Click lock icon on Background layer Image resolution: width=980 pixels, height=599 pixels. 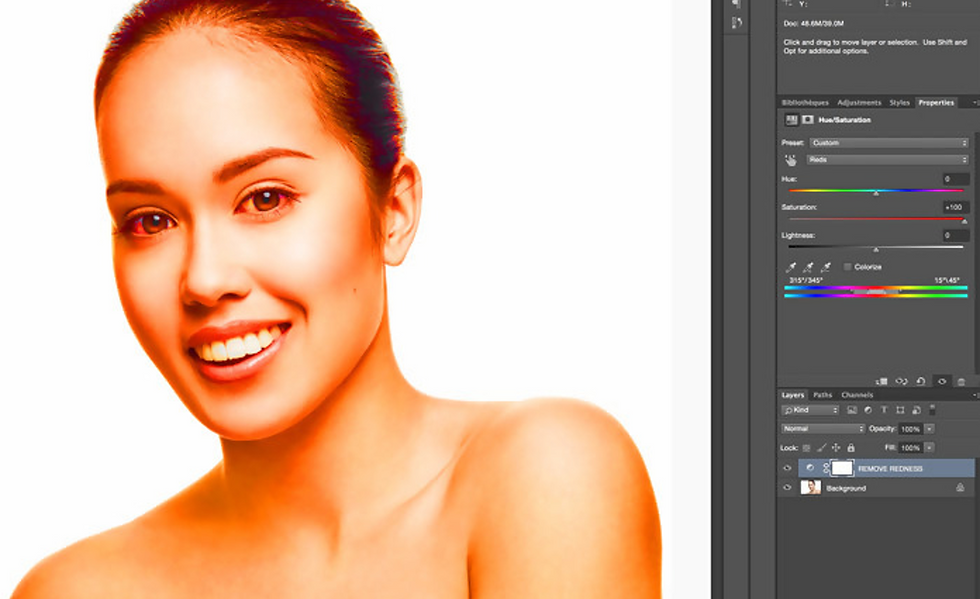(960, 488)
